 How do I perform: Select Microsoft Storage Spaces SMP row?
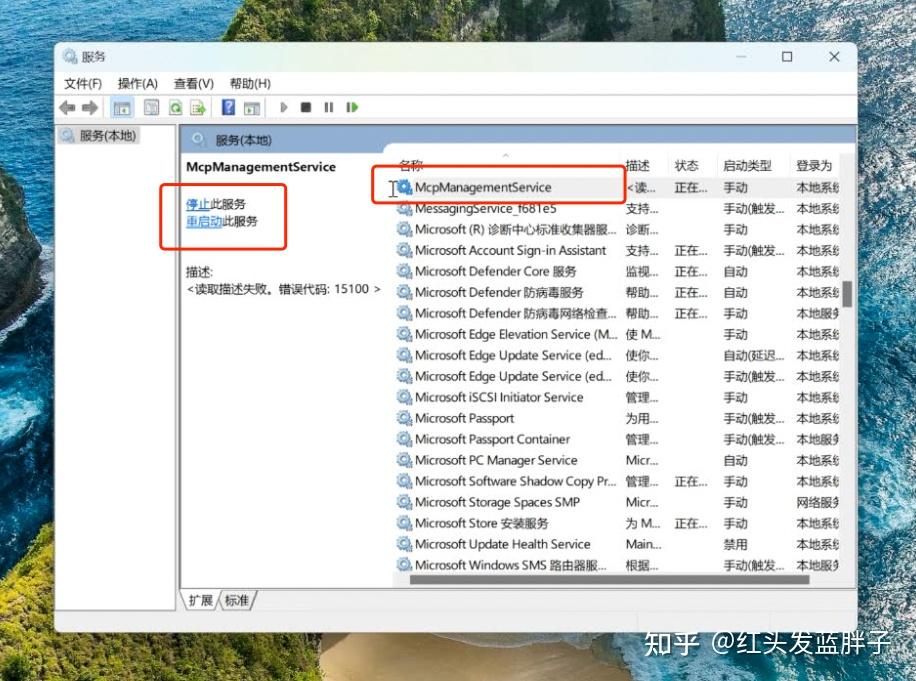coord(616,502)
